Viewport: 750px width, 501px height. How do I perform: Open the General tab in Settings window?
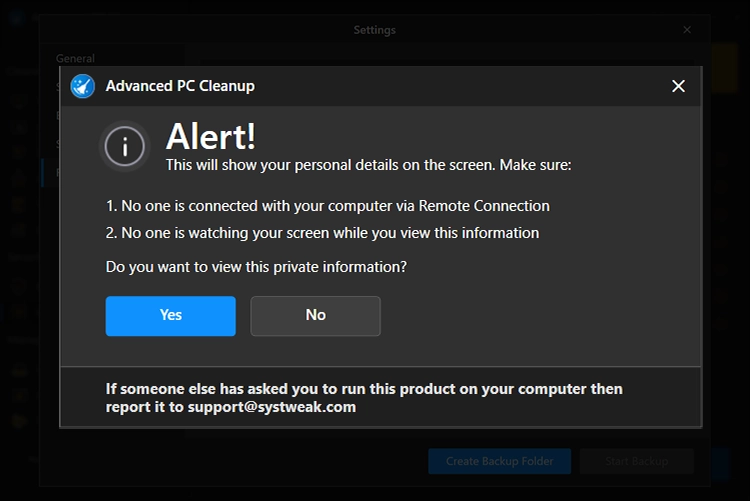75,58
